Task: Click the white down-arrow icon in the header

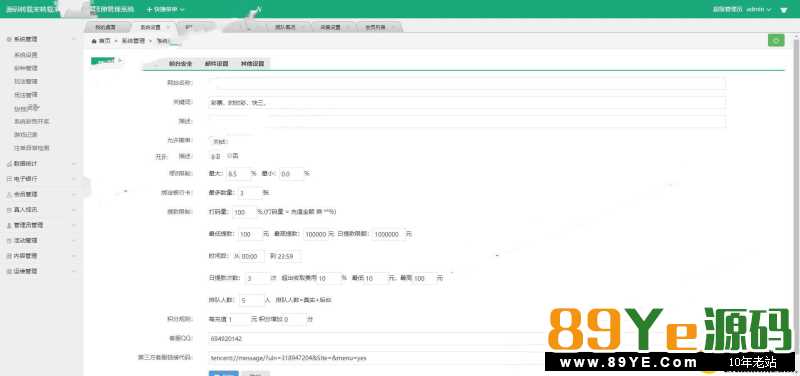Action: (784, 10)
